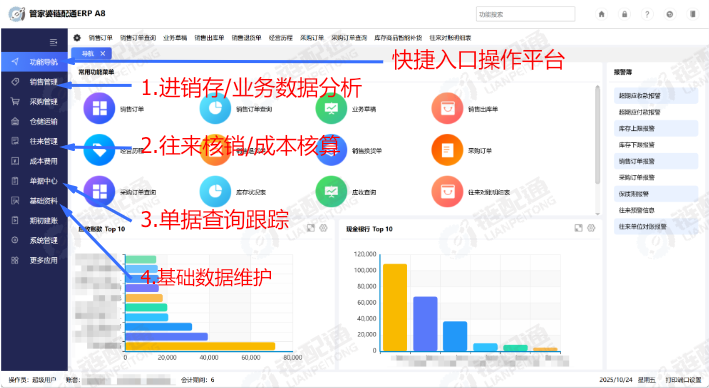Open the purple 销售订单 tile icon

99,109
